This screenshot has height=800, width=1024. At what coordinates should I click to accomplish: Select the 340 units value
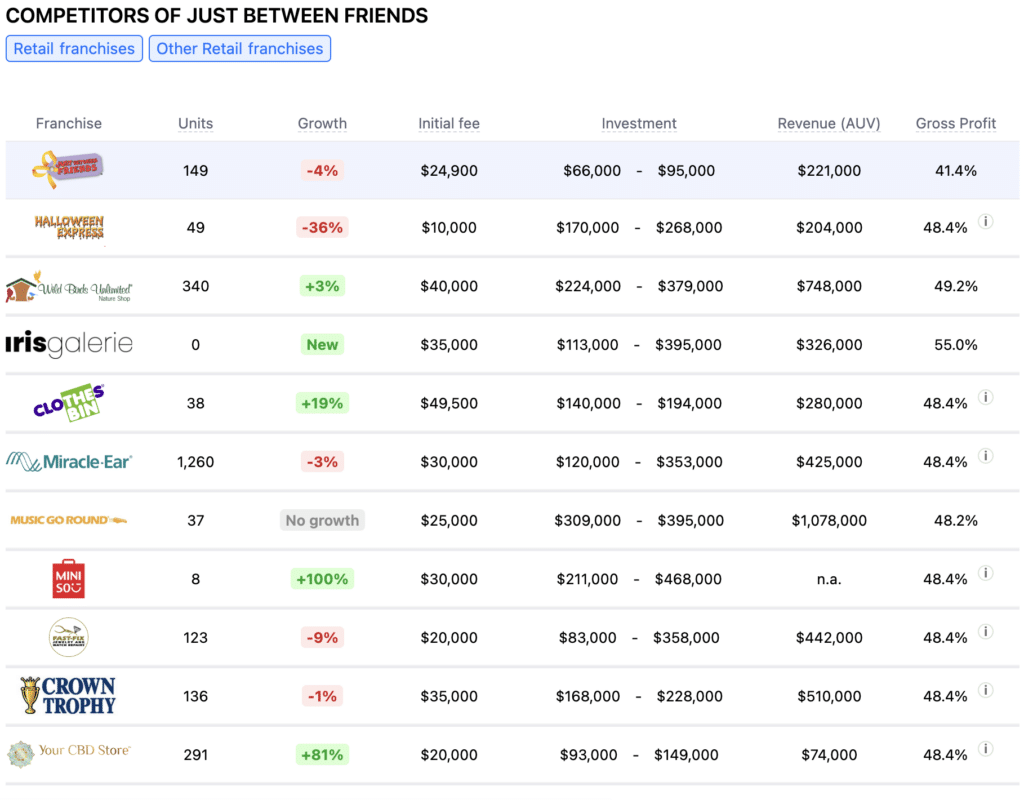coord(195,286)
